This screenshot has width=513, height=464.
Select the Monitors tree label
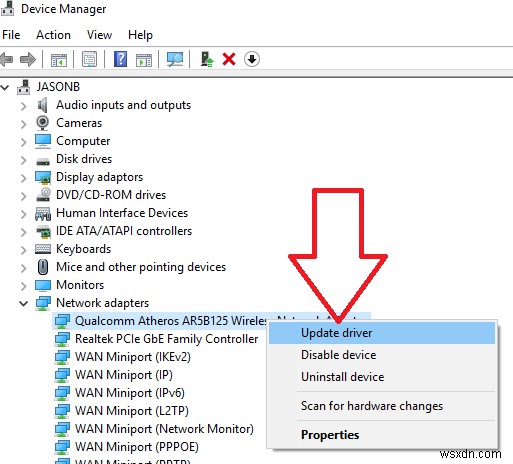pos(80,285)
